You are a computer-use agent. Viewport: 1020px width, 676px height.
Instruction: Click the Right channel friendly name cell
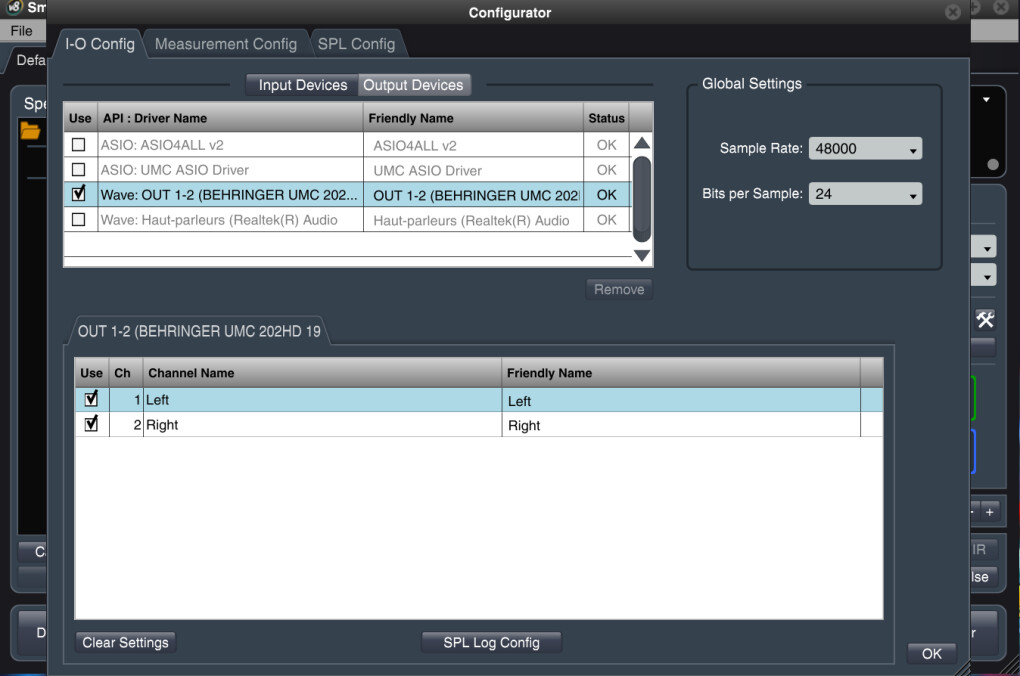tap(681, 425)
